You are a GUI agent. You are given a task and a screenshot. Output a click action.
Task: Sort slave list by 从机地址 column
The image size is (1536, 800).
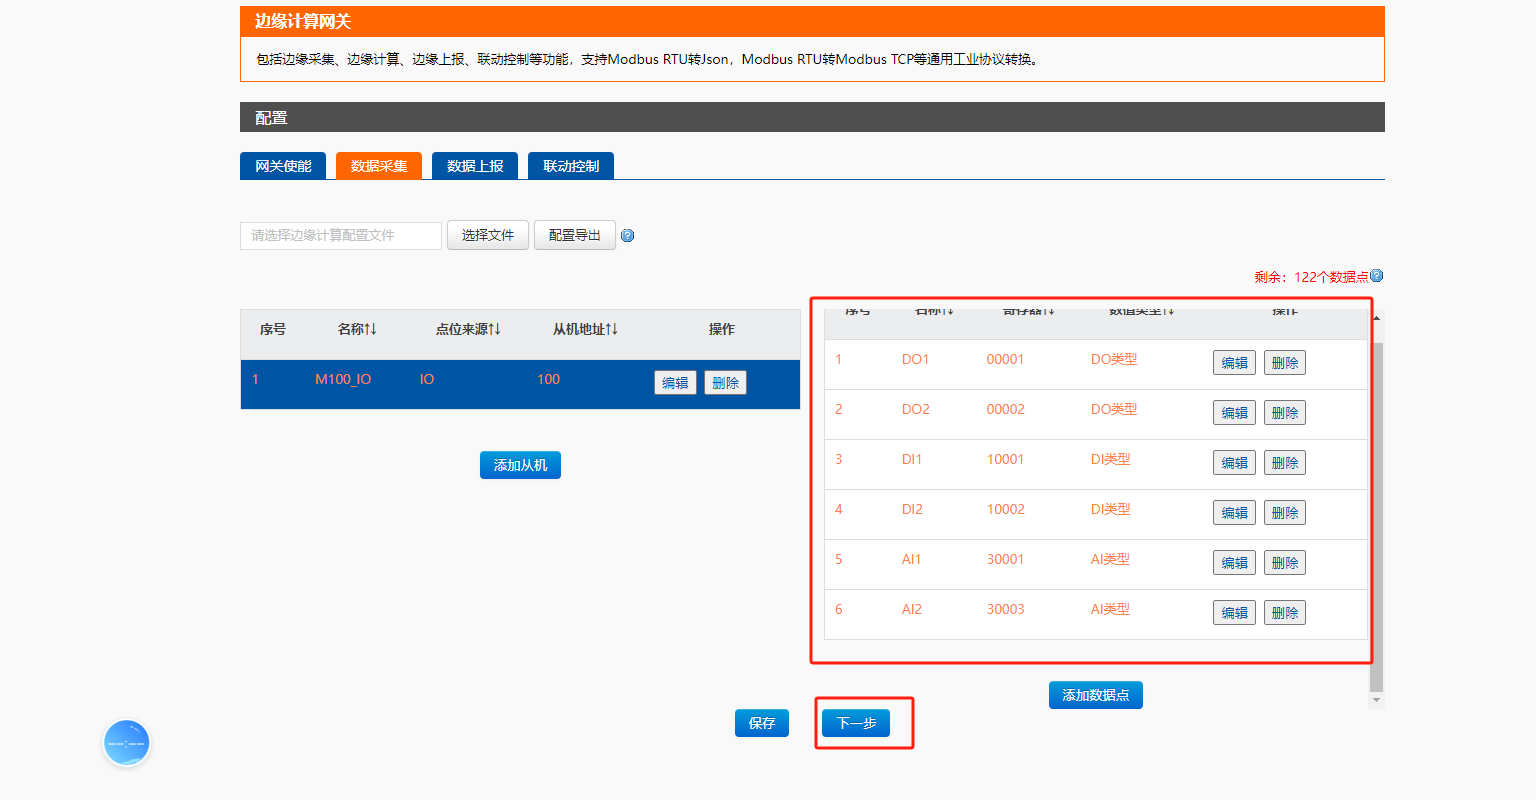[x=585, y=329]
